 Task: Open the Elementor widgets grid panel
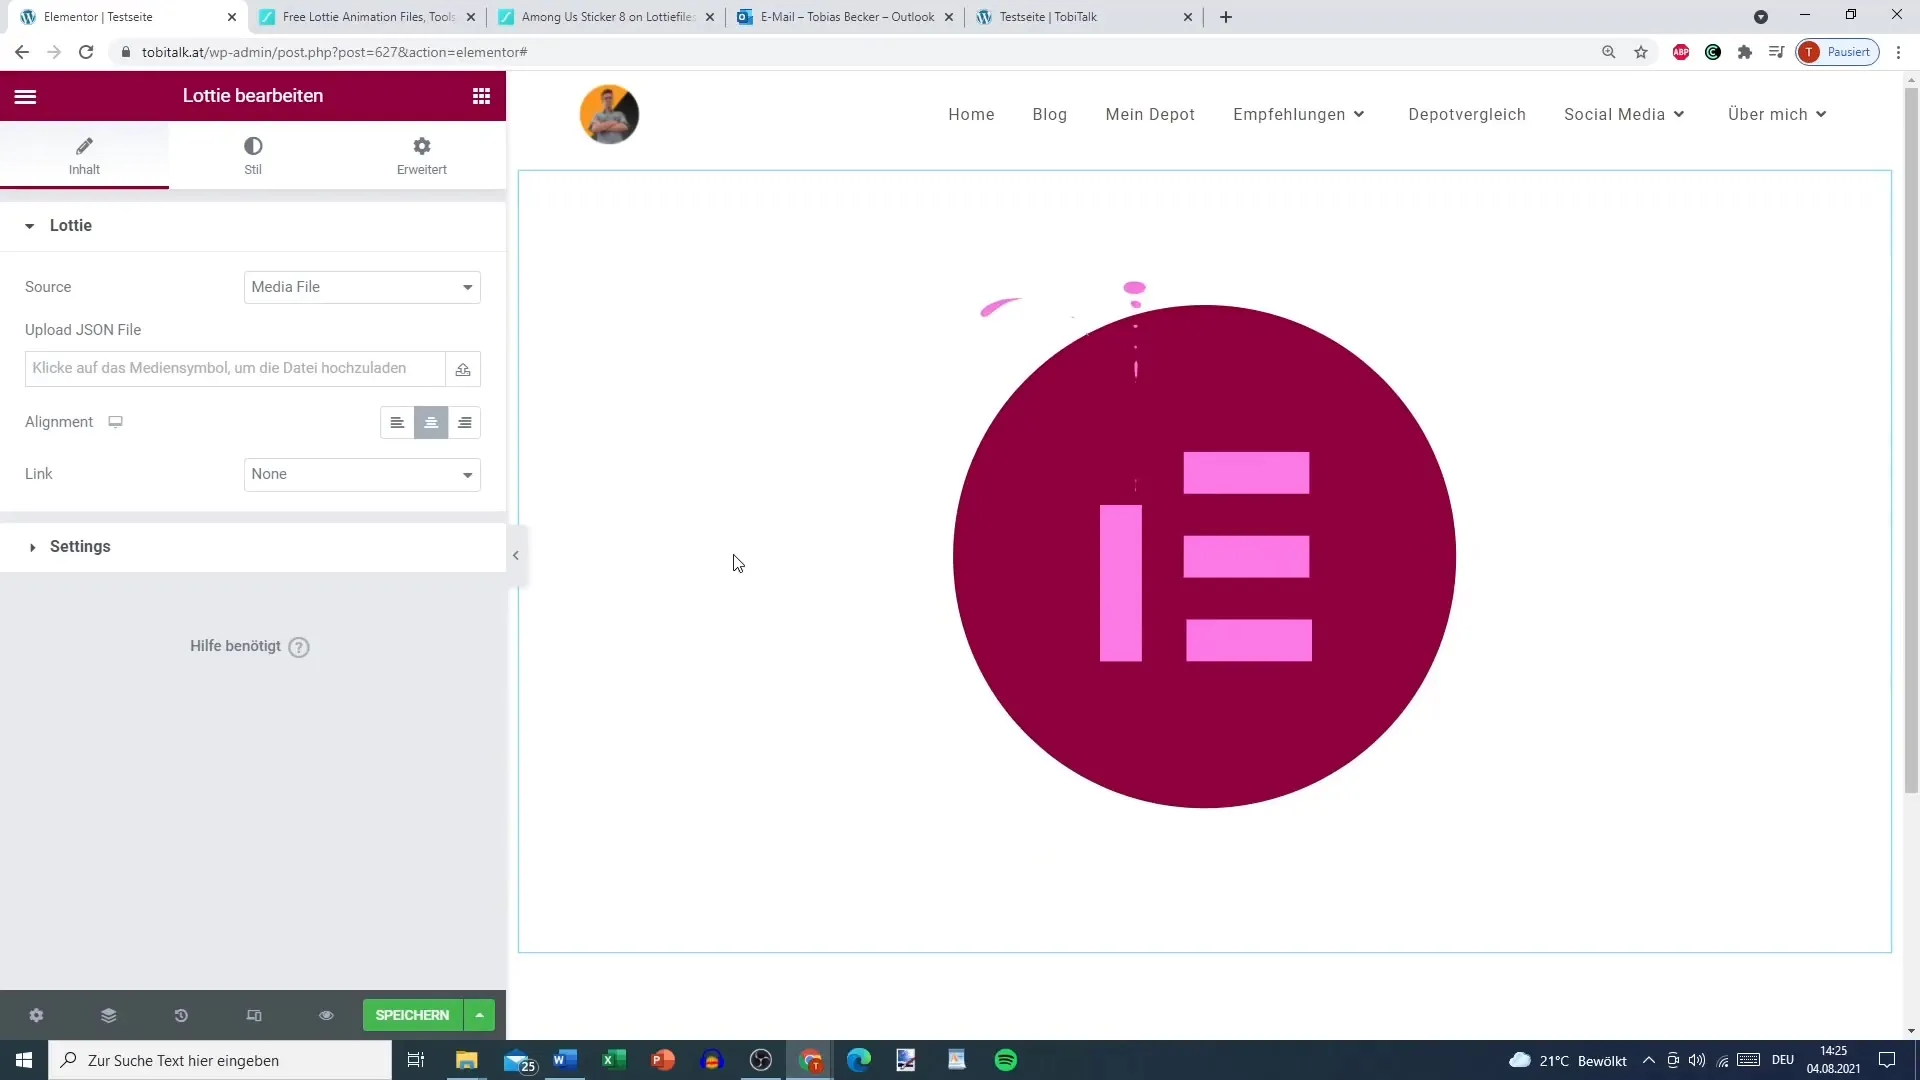point(481,96)
